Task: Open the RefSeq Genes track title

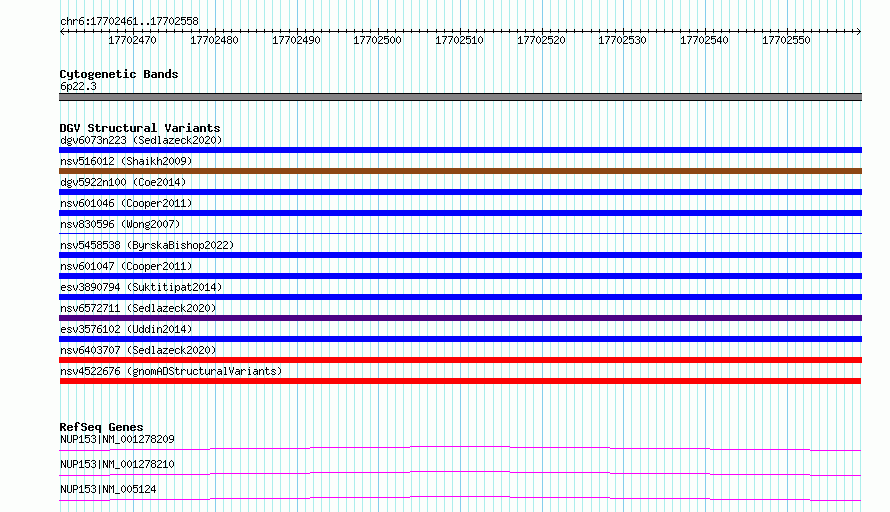Action: tap(101, 427)
